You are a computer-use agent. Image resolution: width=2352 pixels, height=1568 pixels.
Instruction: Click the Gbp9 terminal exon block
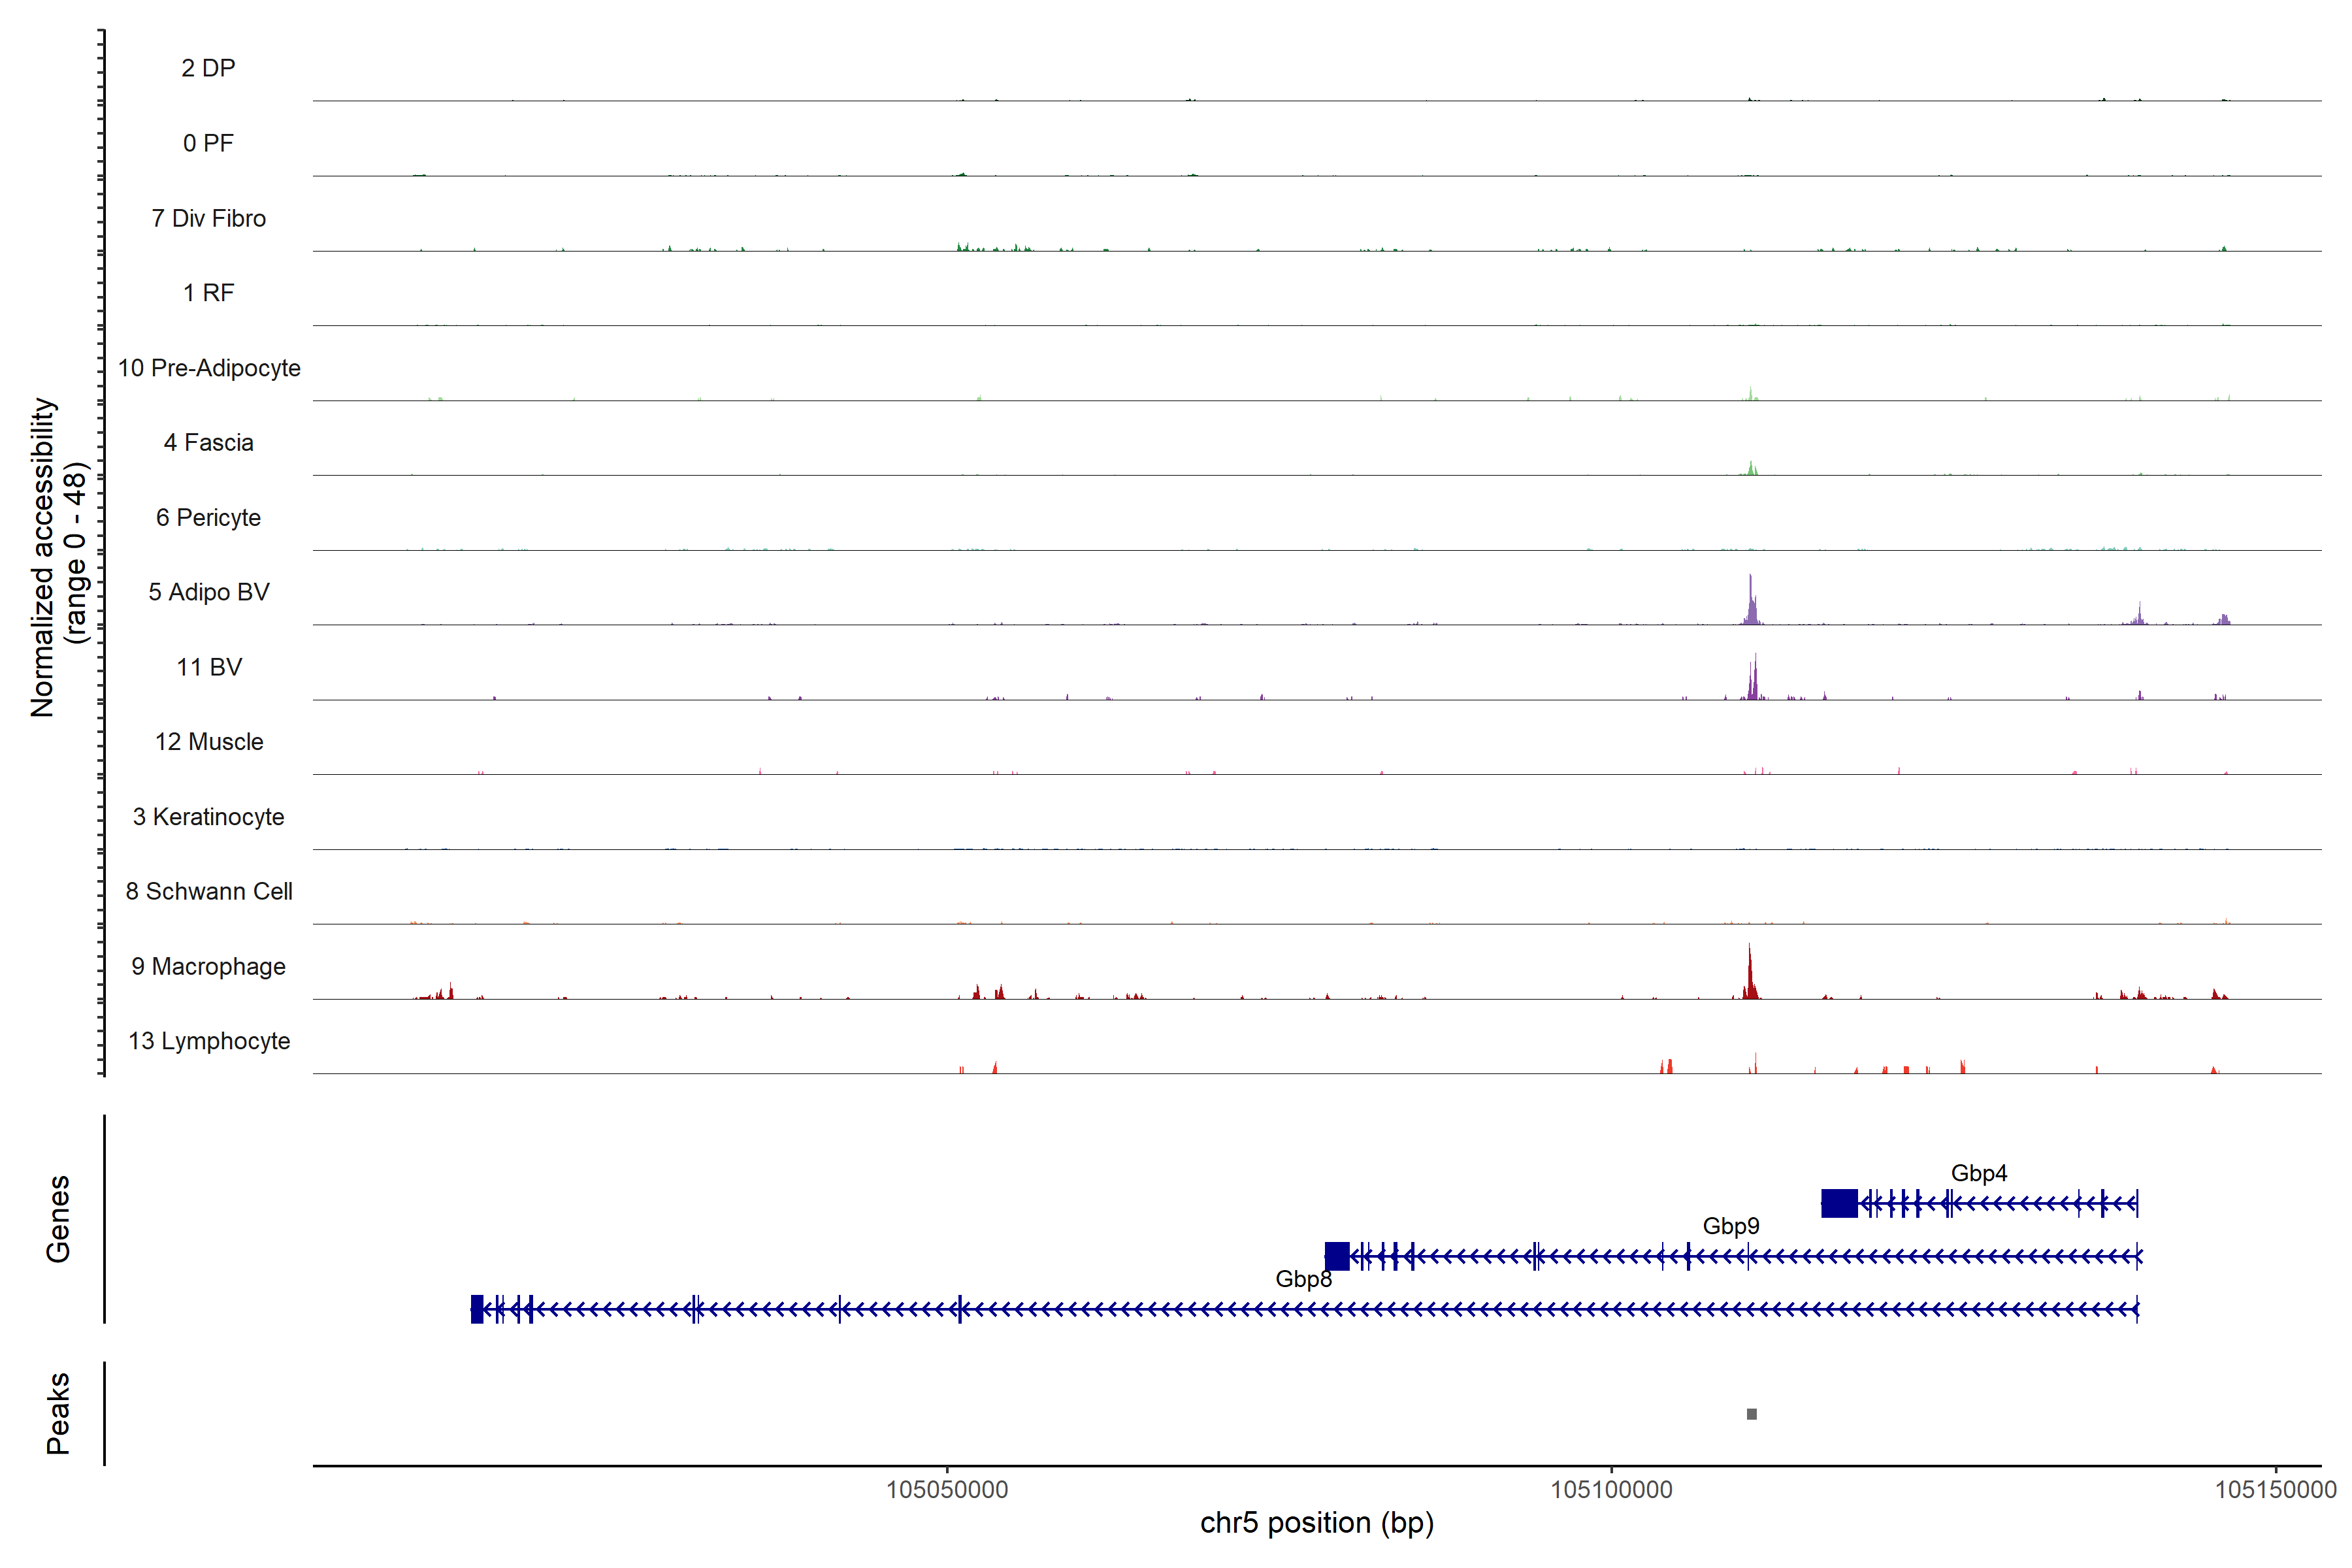[x=1336, y=1256]
